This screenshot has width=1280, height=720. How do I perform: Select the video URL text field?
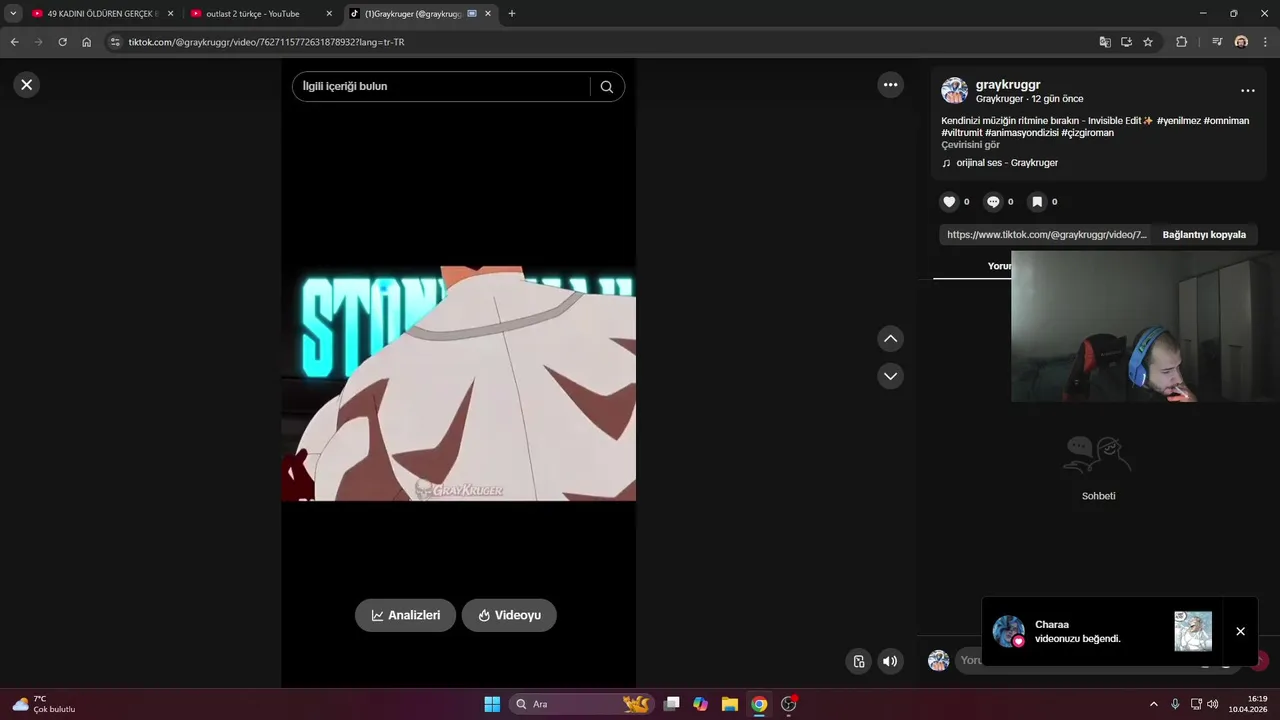(x=1047, y=235)
